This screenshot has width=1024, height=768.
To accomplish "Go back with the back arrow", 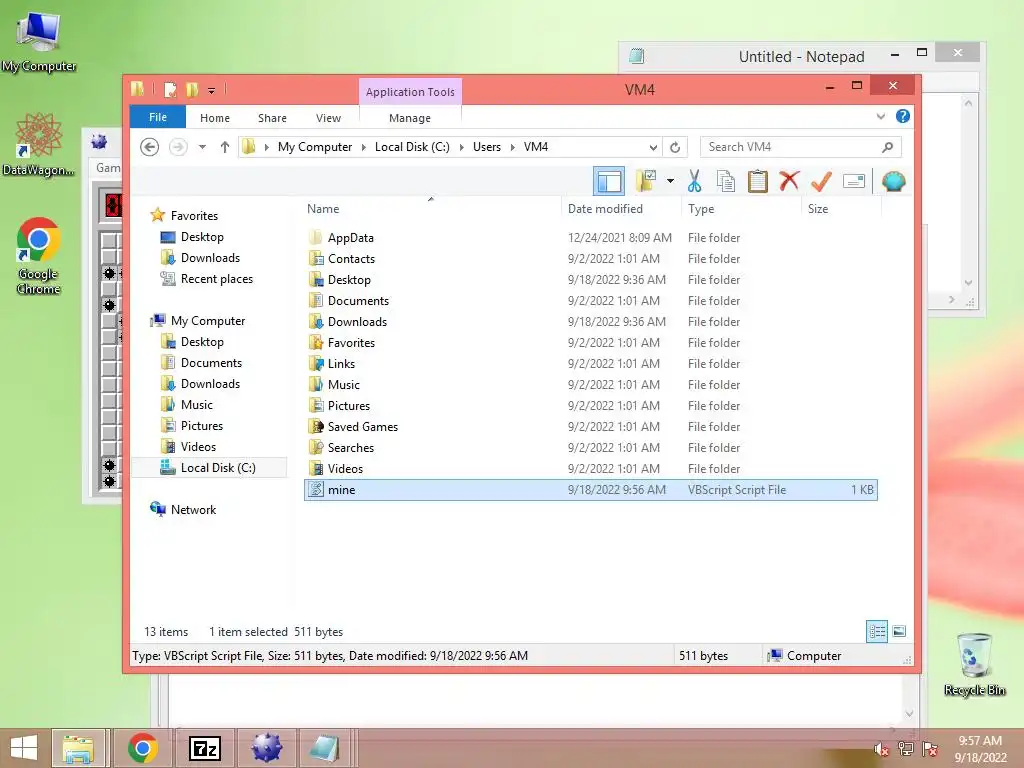I will (150, 147).
